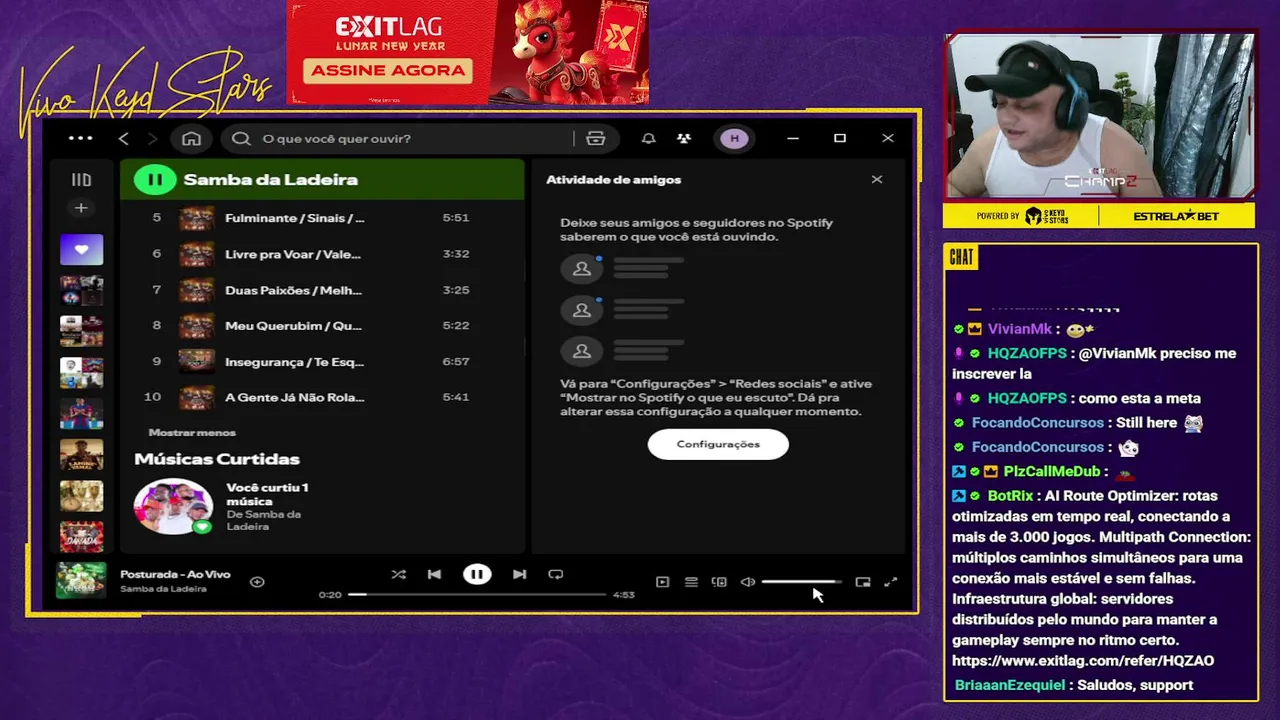Go back with the left arrow
1280x720 pixels.
pos(123,138)
